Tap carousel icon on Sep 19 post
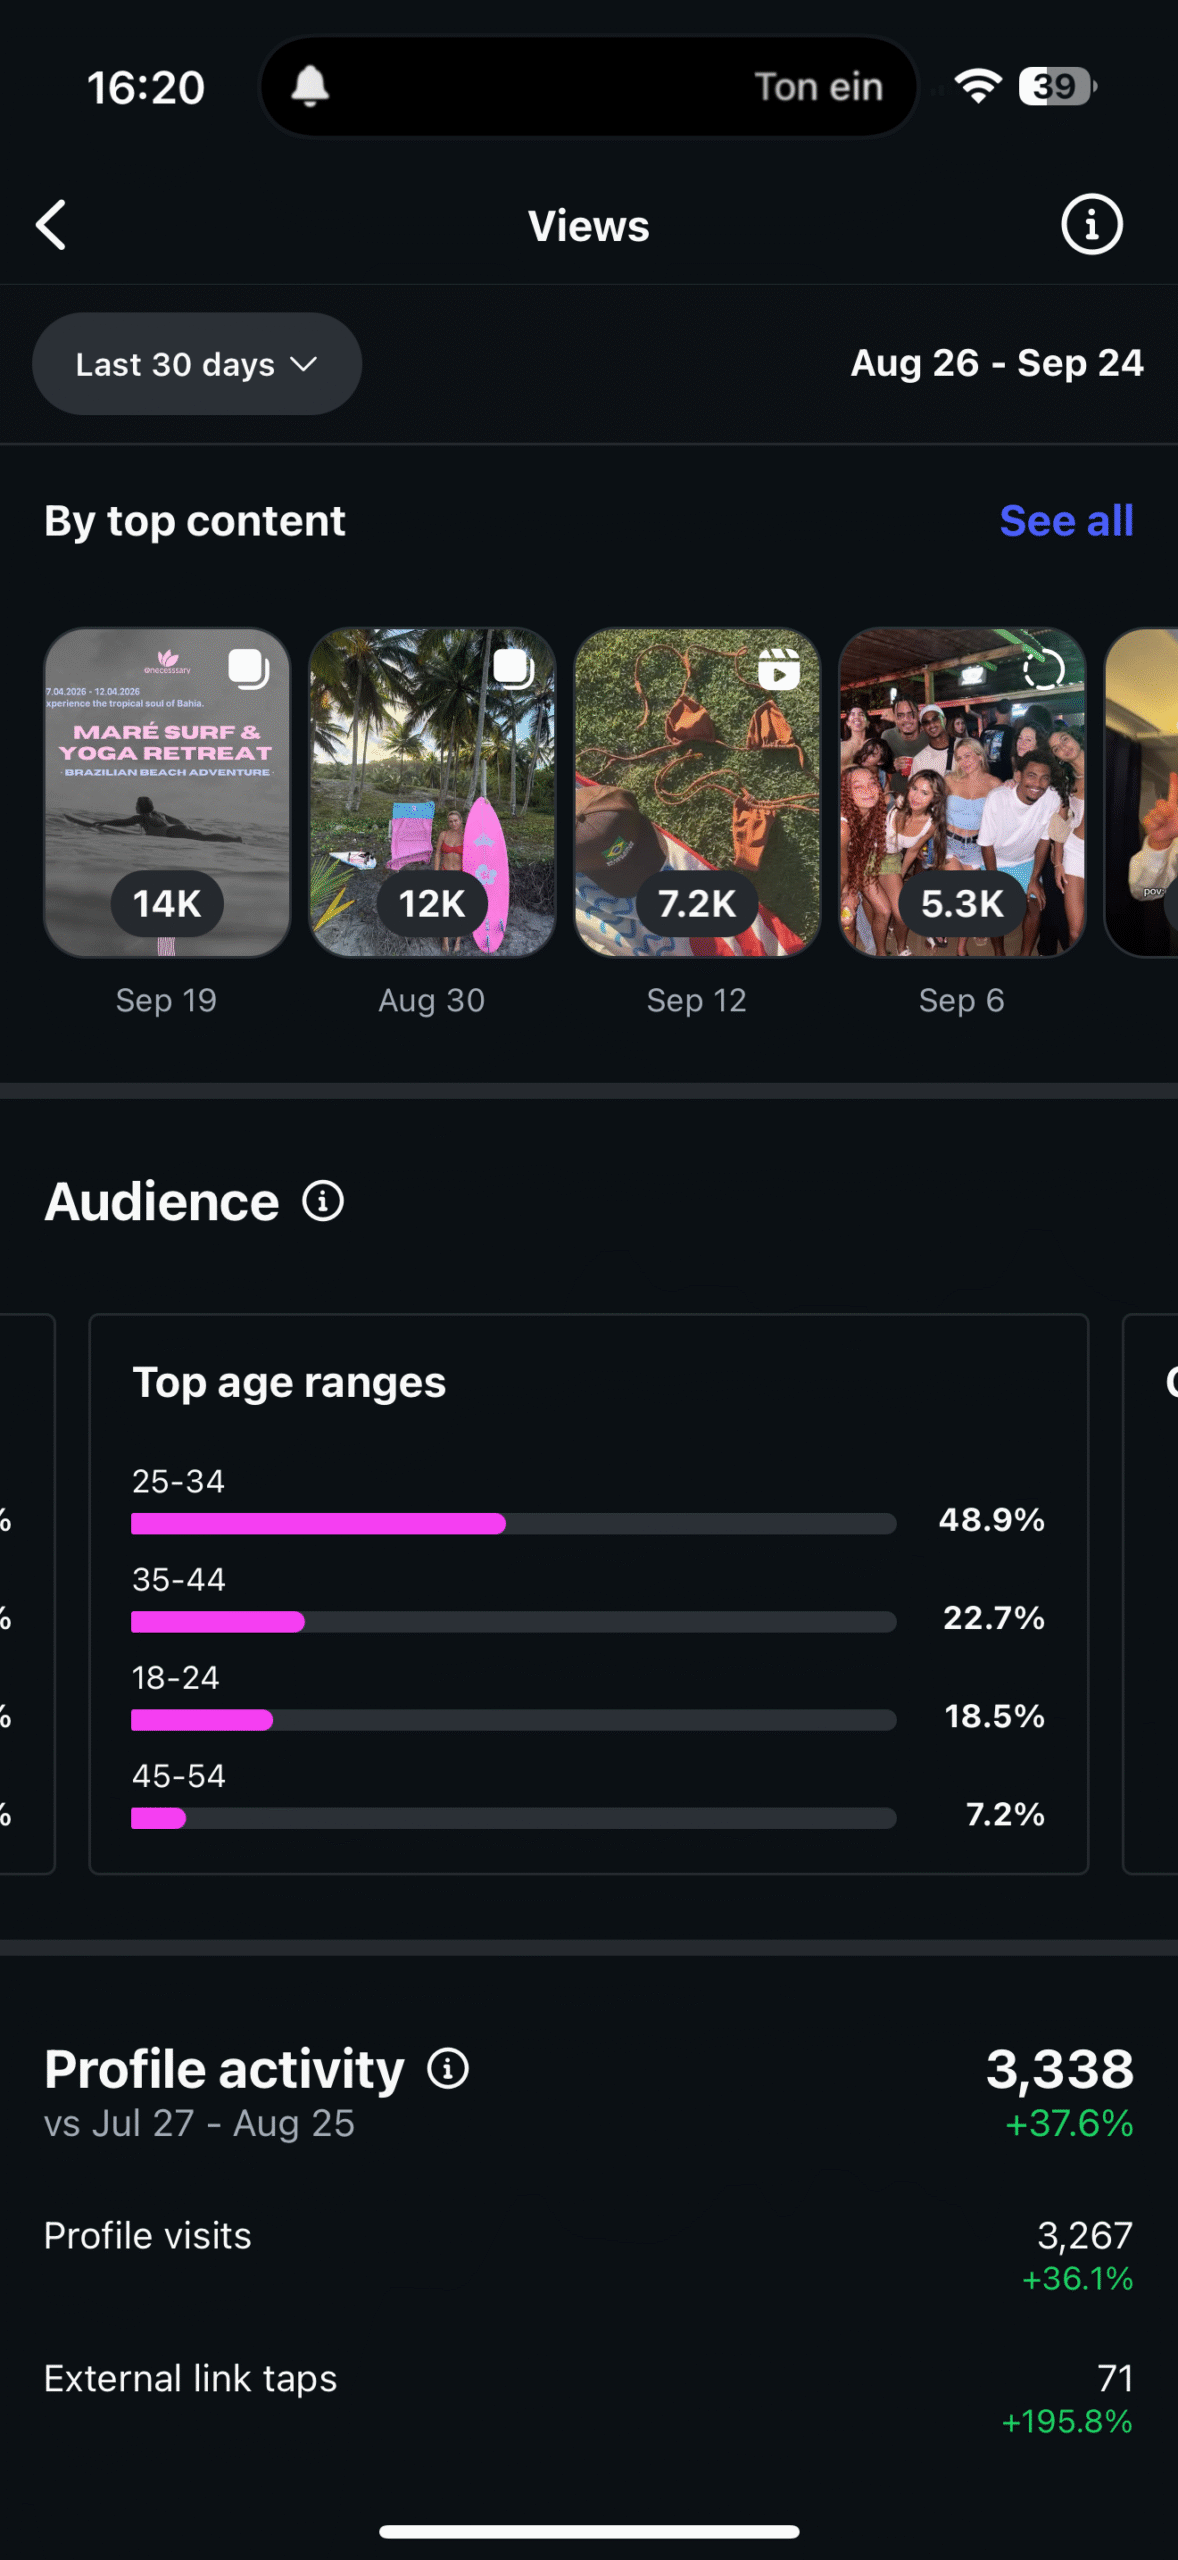Viewport: 1178px width, 2560px height. (x=248, y=669)
